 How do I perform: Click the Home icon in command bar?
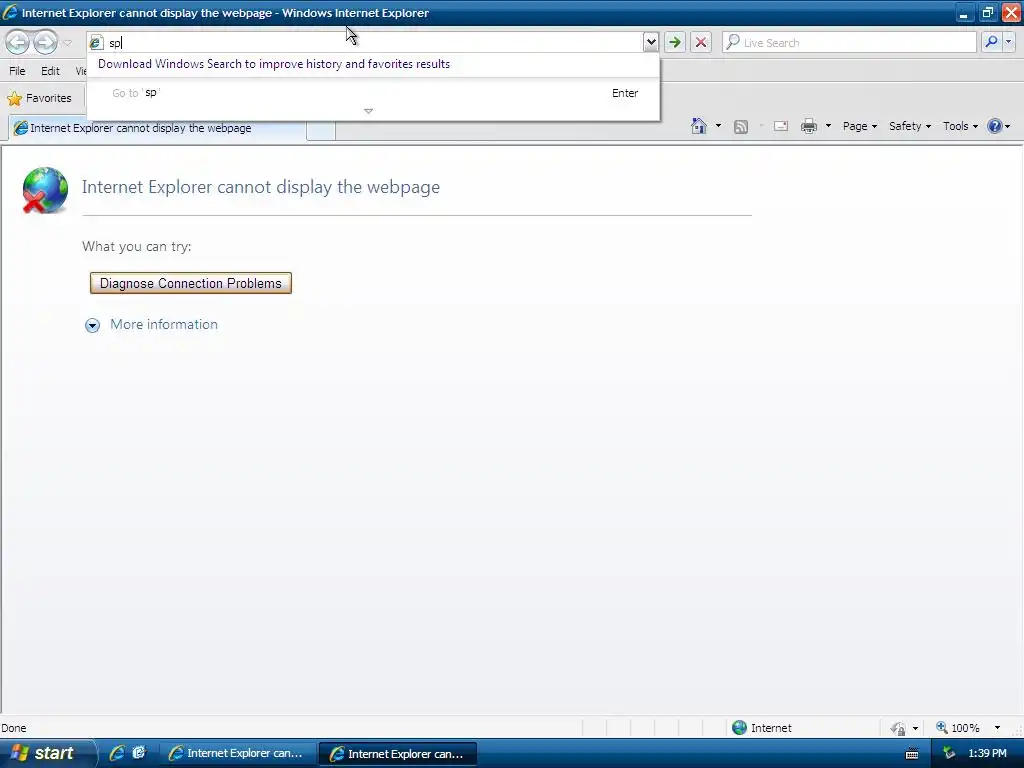(x=699, y=126)
